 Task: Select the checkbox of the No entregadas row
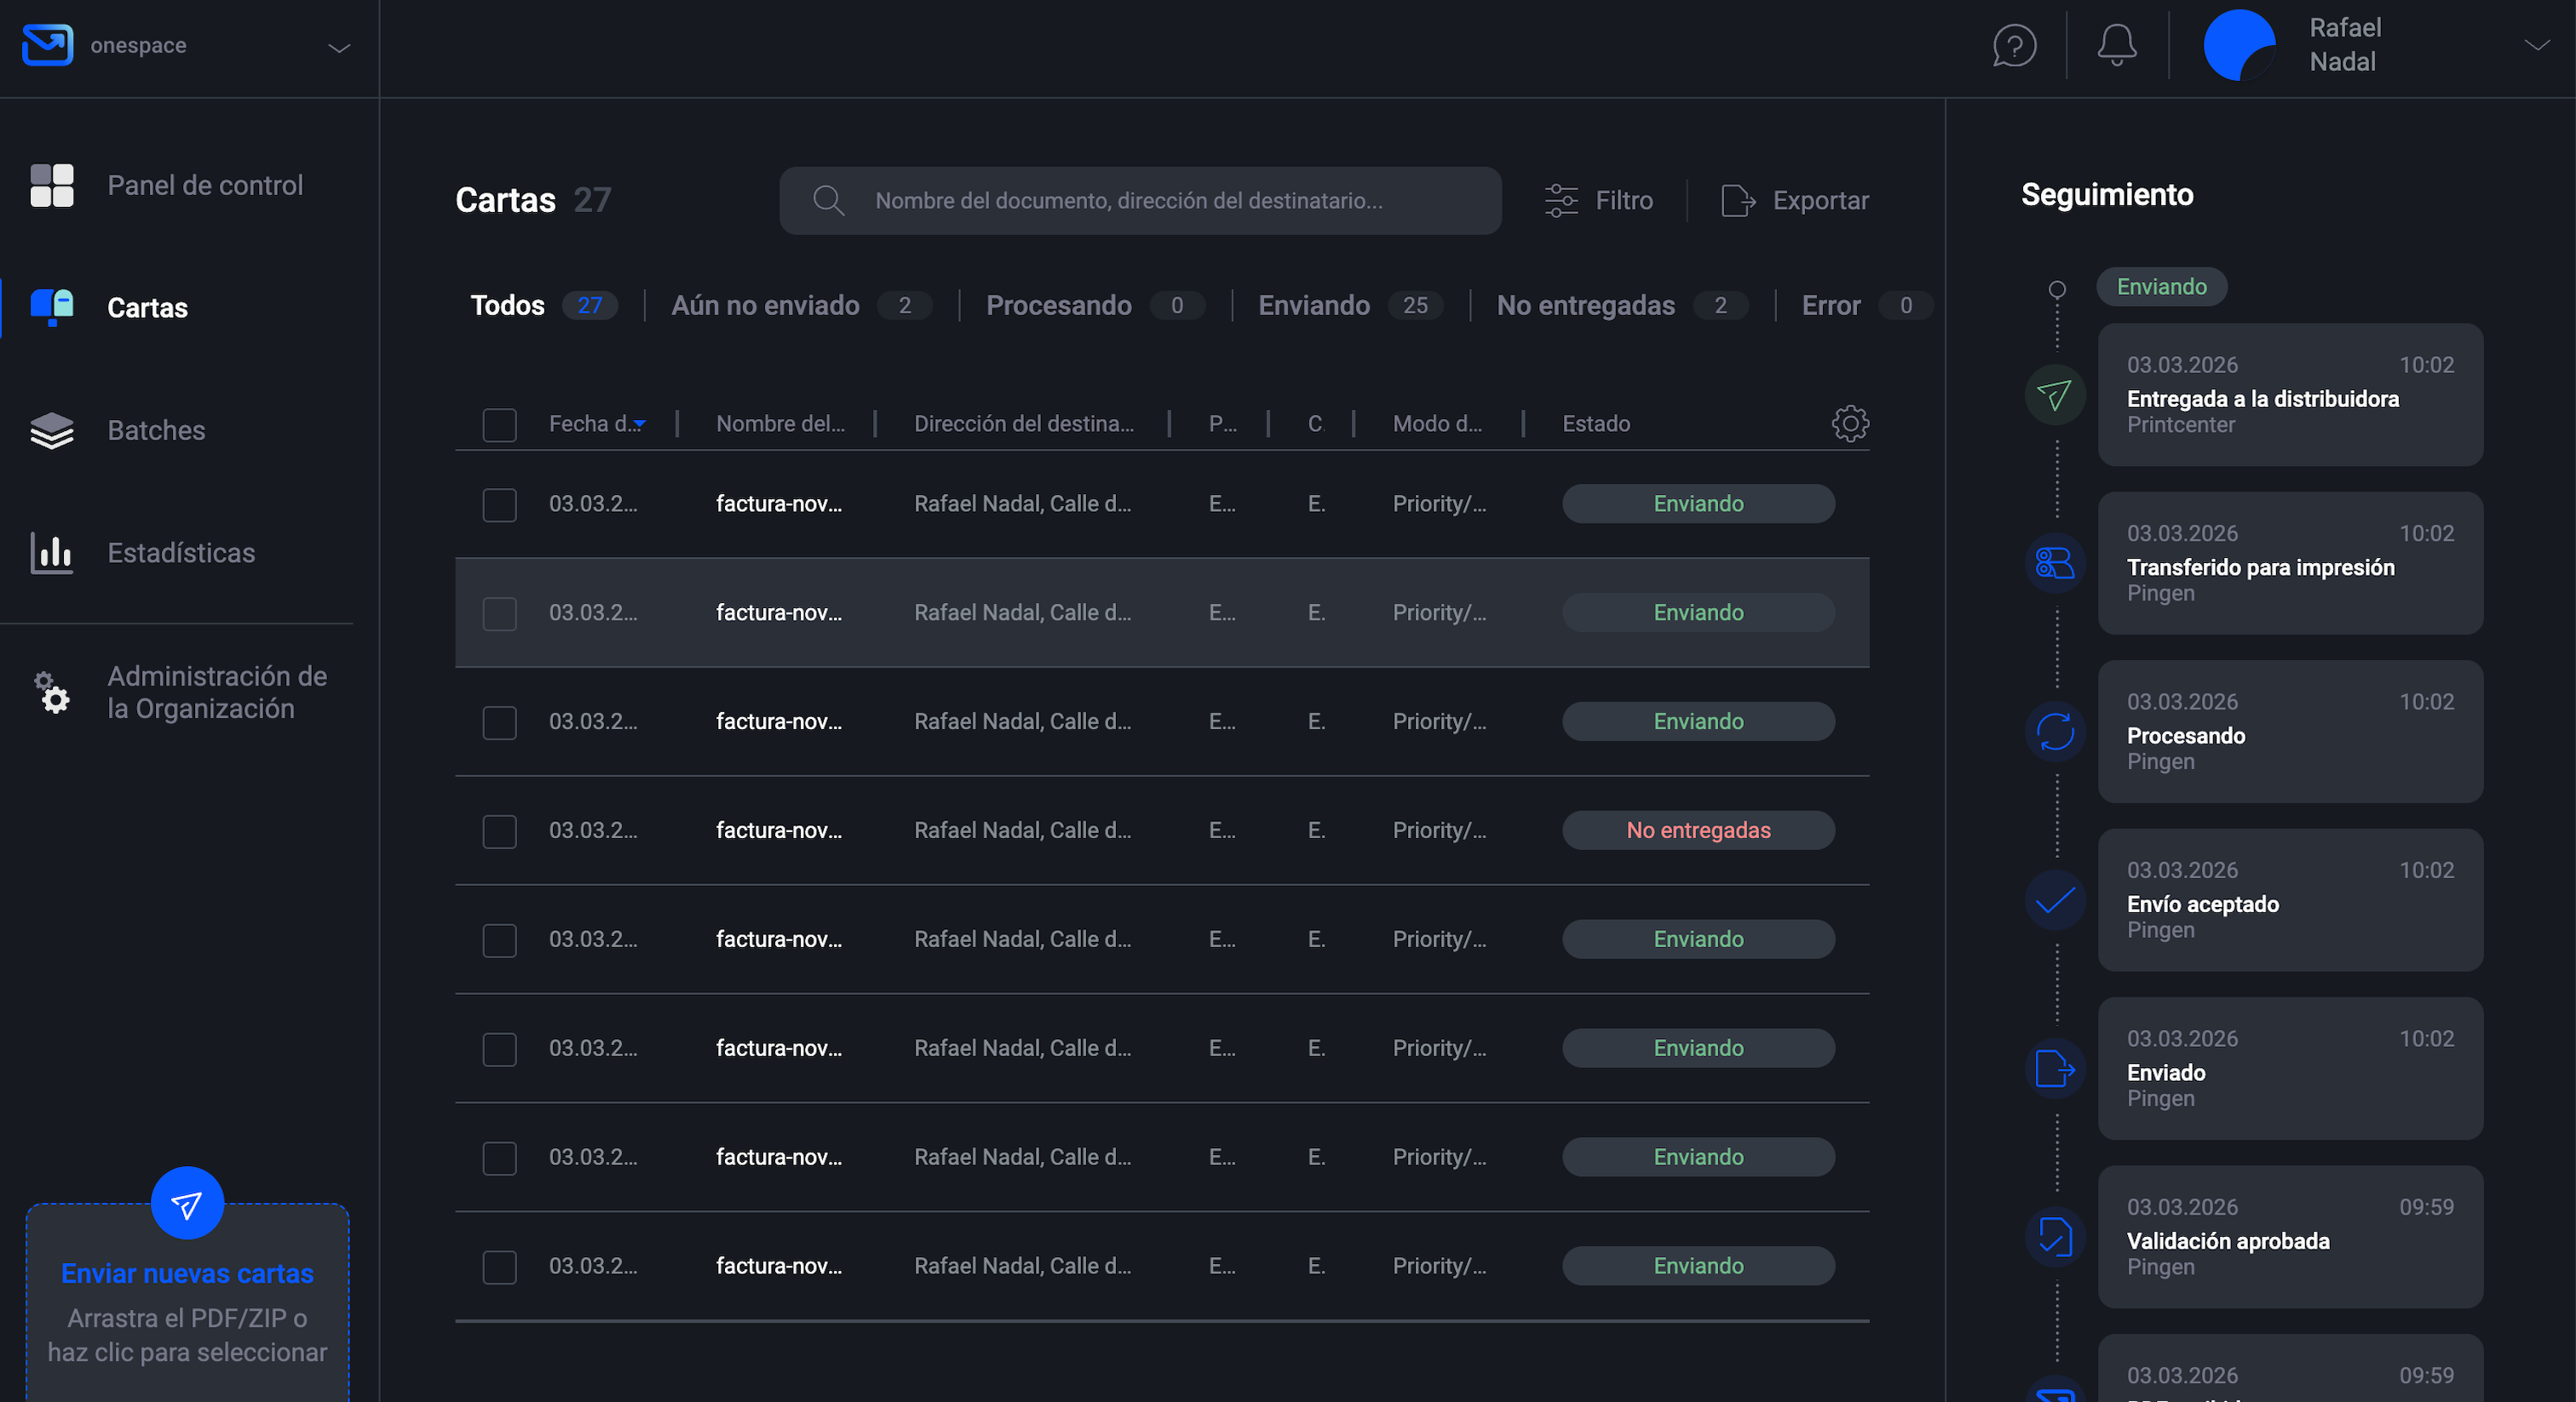tap(499, 831)
